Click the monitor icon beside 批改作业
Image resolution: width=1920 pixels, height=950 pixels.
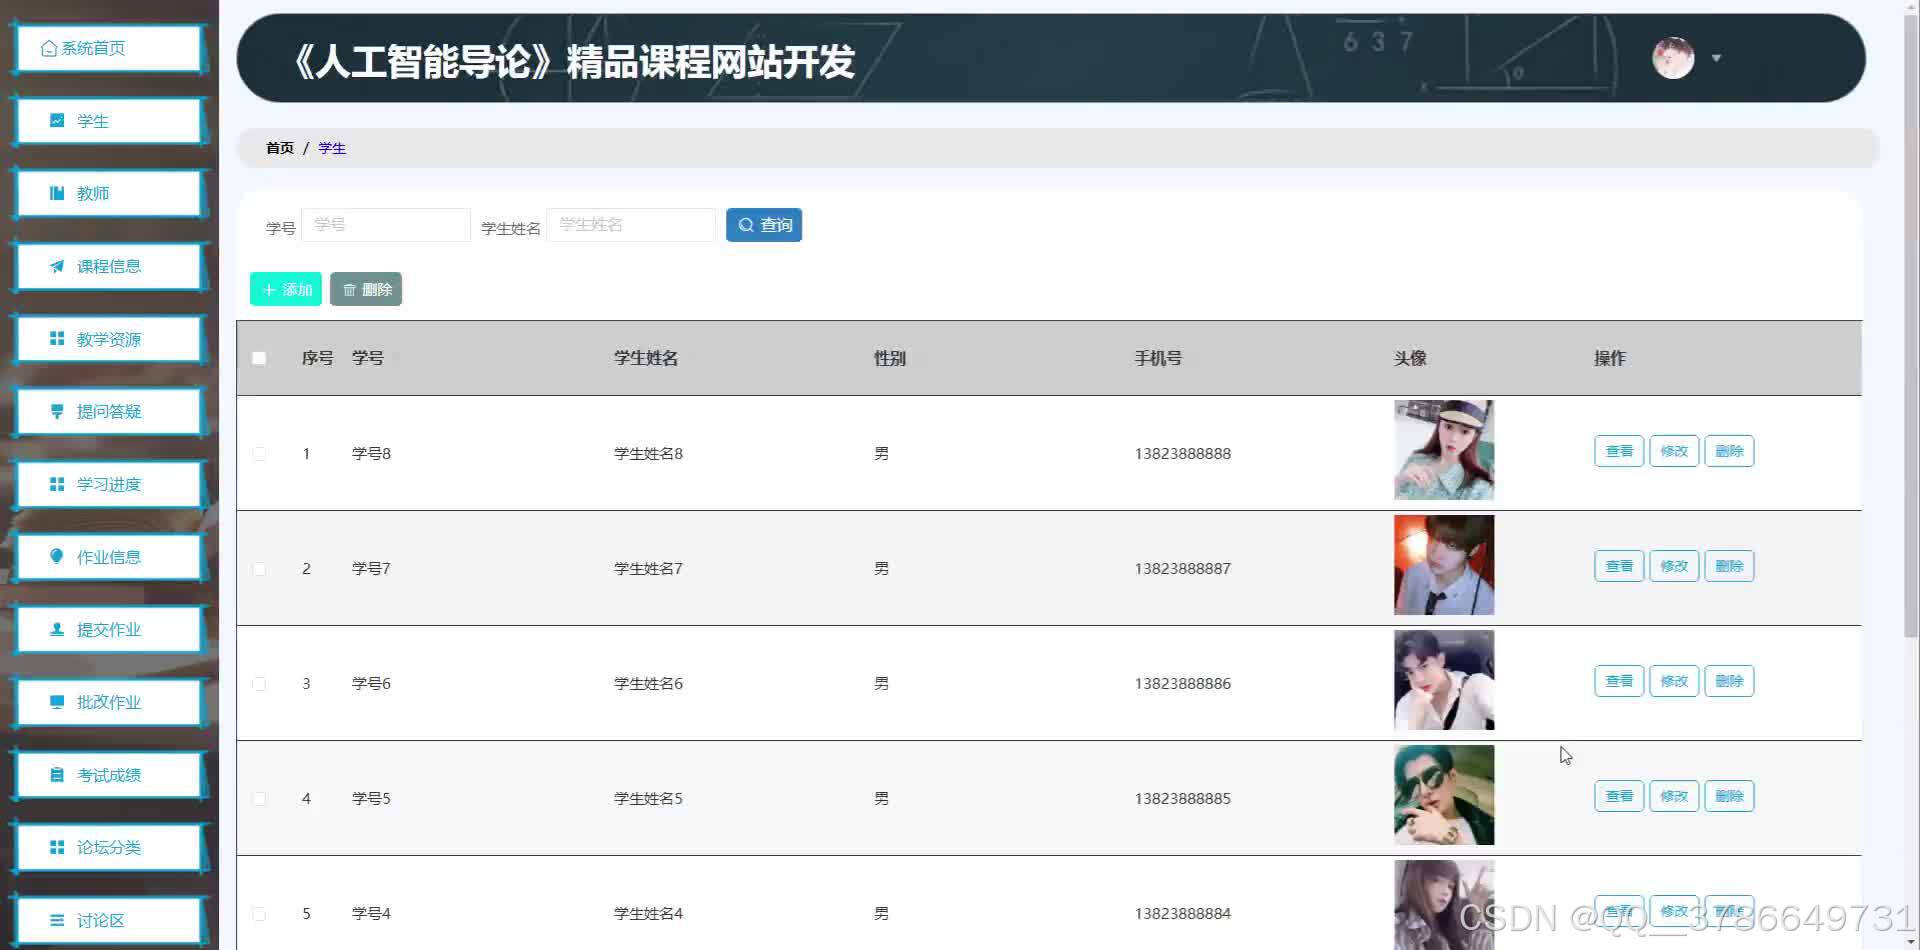(x=57, y=702)
